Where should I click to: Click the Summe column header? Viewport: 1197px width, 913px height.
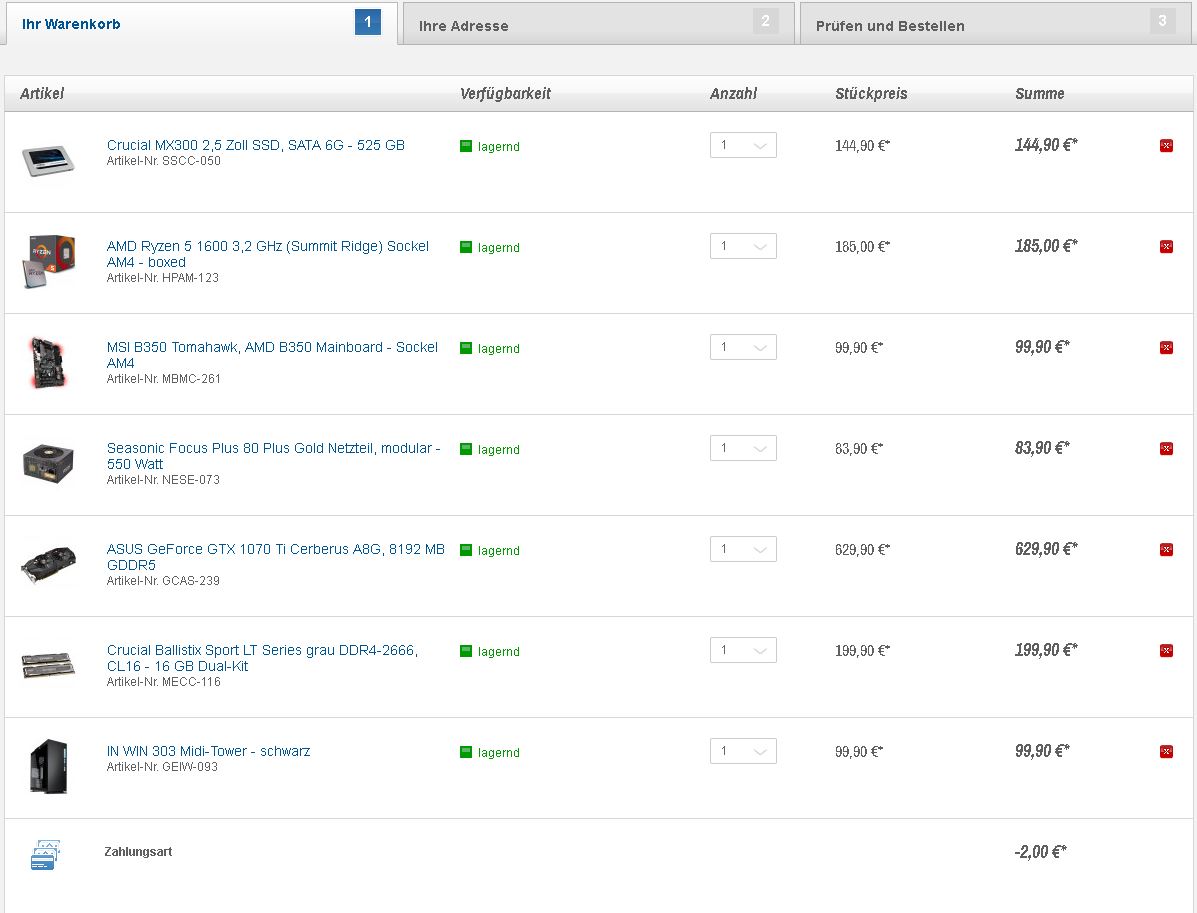point(1040,93)
